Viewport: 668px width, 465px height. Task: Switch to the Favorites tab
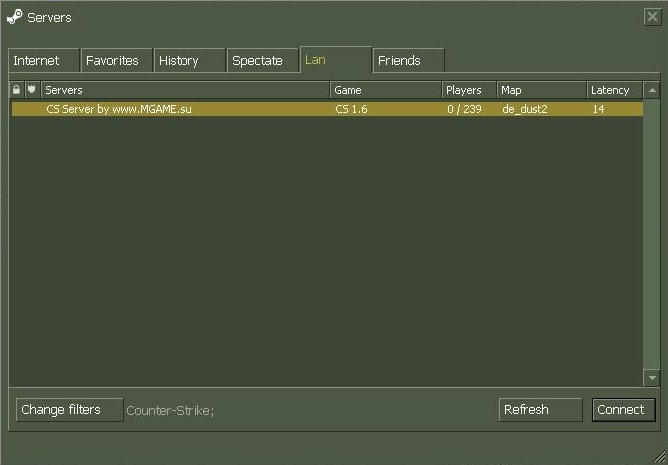tap(116, 61)
